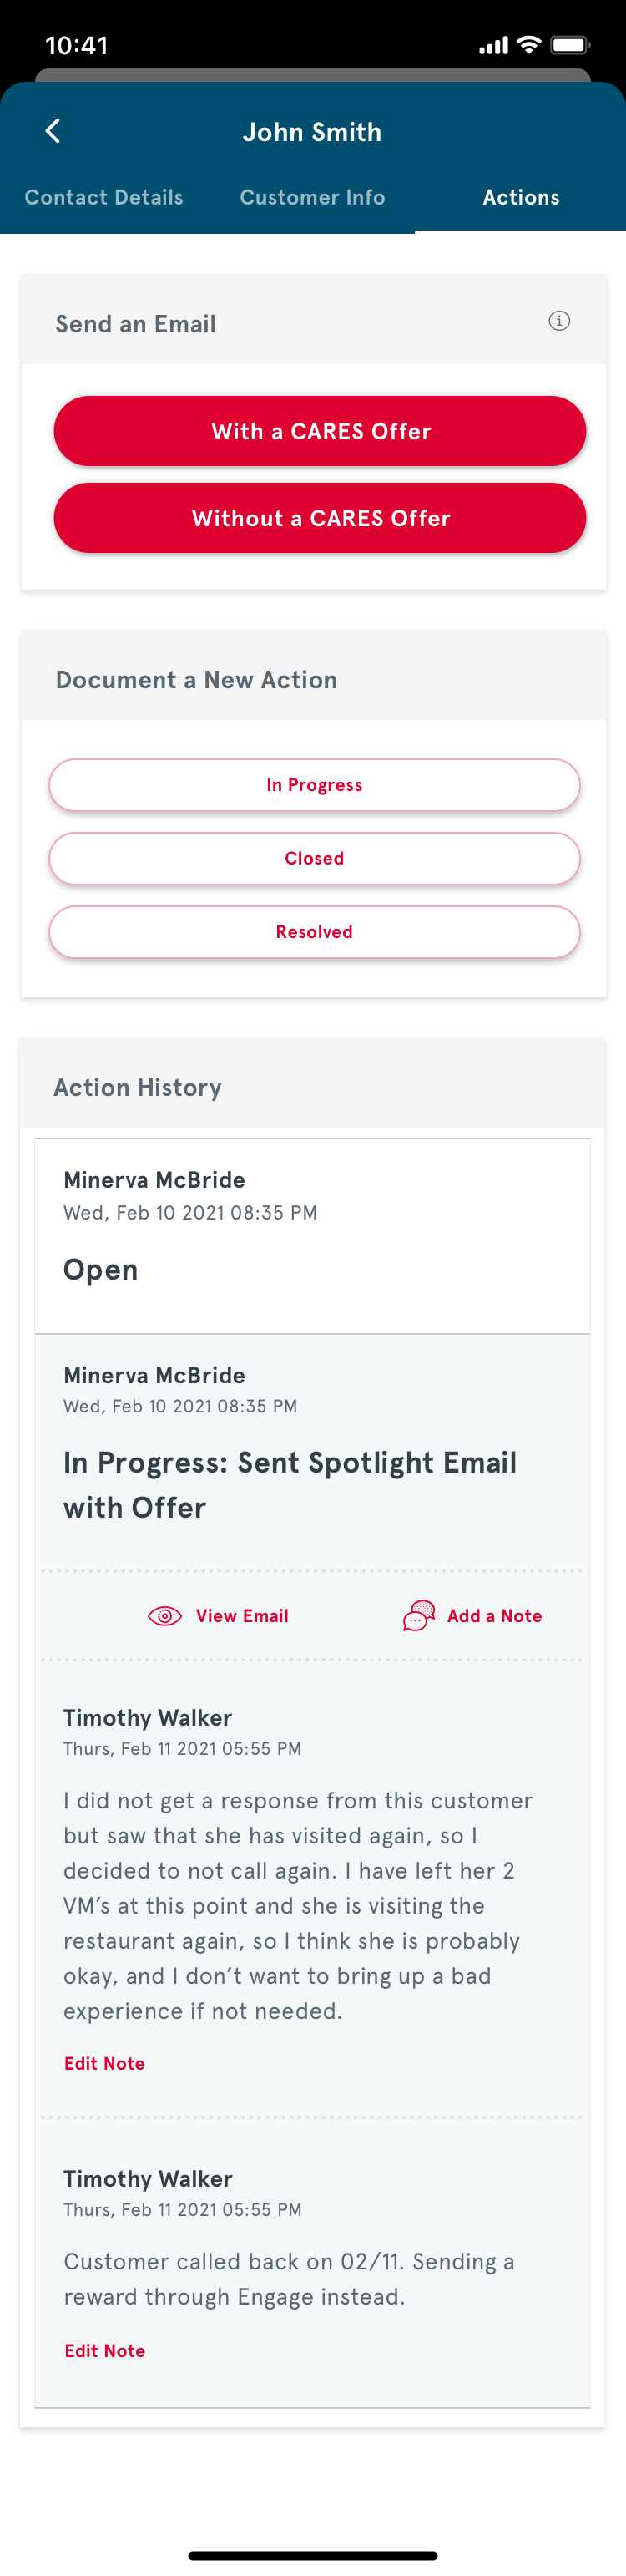The image size is (626, 2576).
Task: Mark the action as Closed
Action: click(x=314, y=858)
